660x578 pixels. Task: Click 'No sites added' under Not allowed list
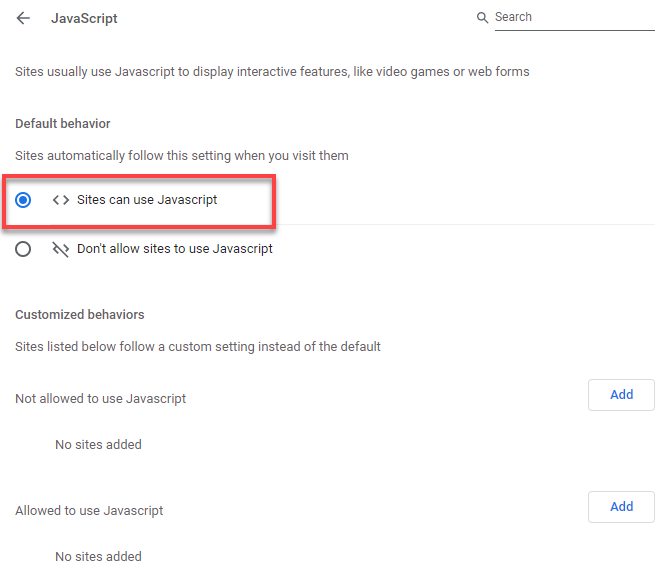98,445
